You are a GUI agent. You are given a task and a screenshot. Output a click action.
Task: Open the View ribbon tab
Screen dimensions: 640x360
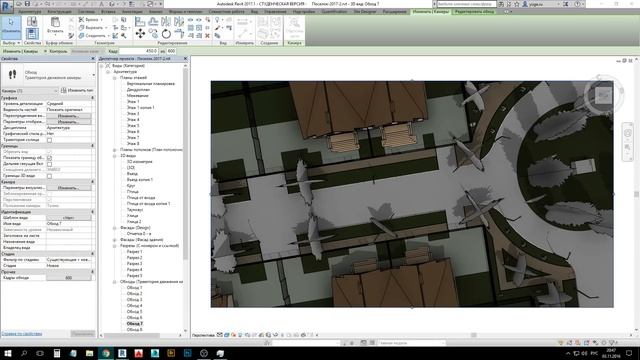point(254,12)
